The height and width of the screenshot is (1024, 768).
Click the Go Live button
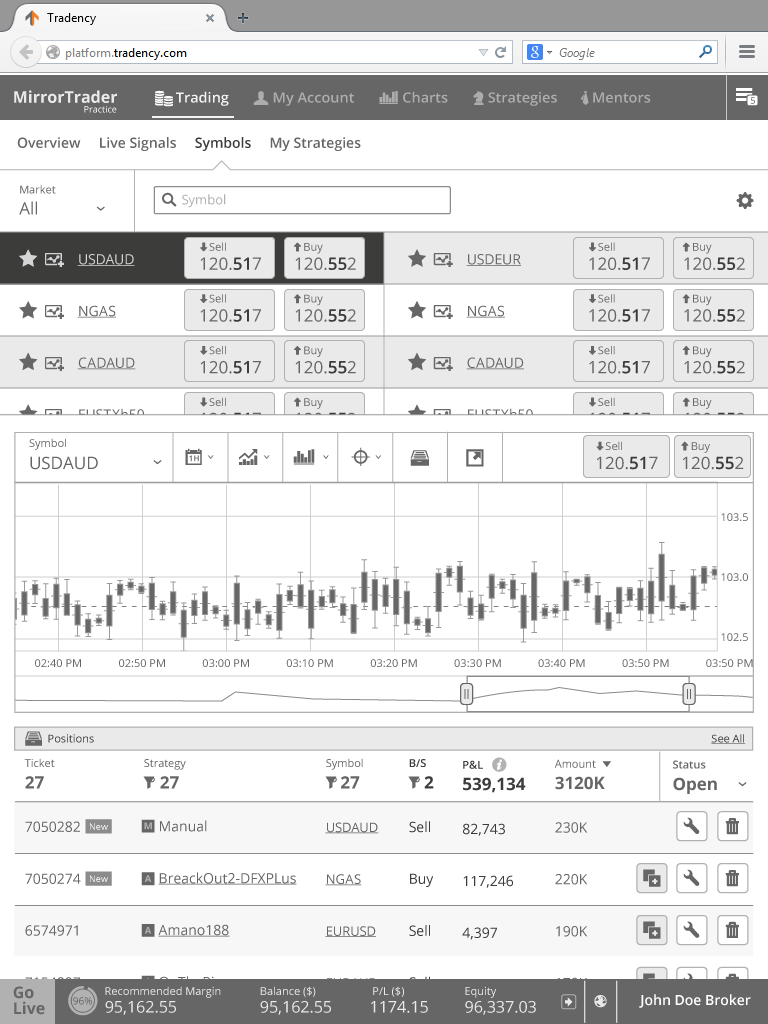point(27,1001)
